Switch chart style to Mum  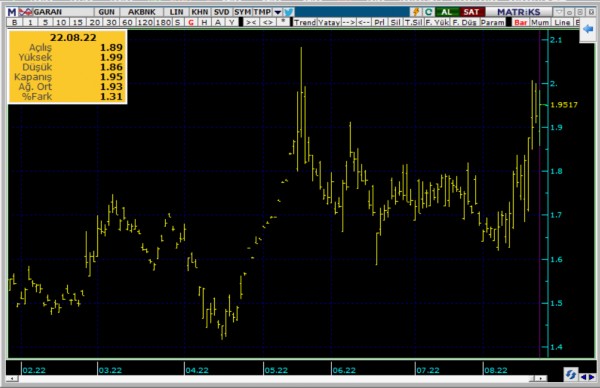click(x=540, y=23)
